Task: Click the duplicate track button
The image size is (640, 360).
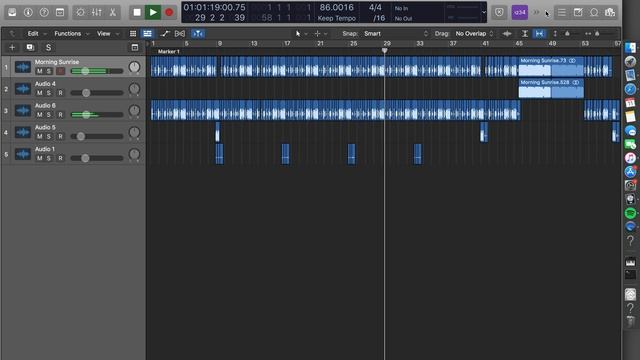Action: pos(30,48)
